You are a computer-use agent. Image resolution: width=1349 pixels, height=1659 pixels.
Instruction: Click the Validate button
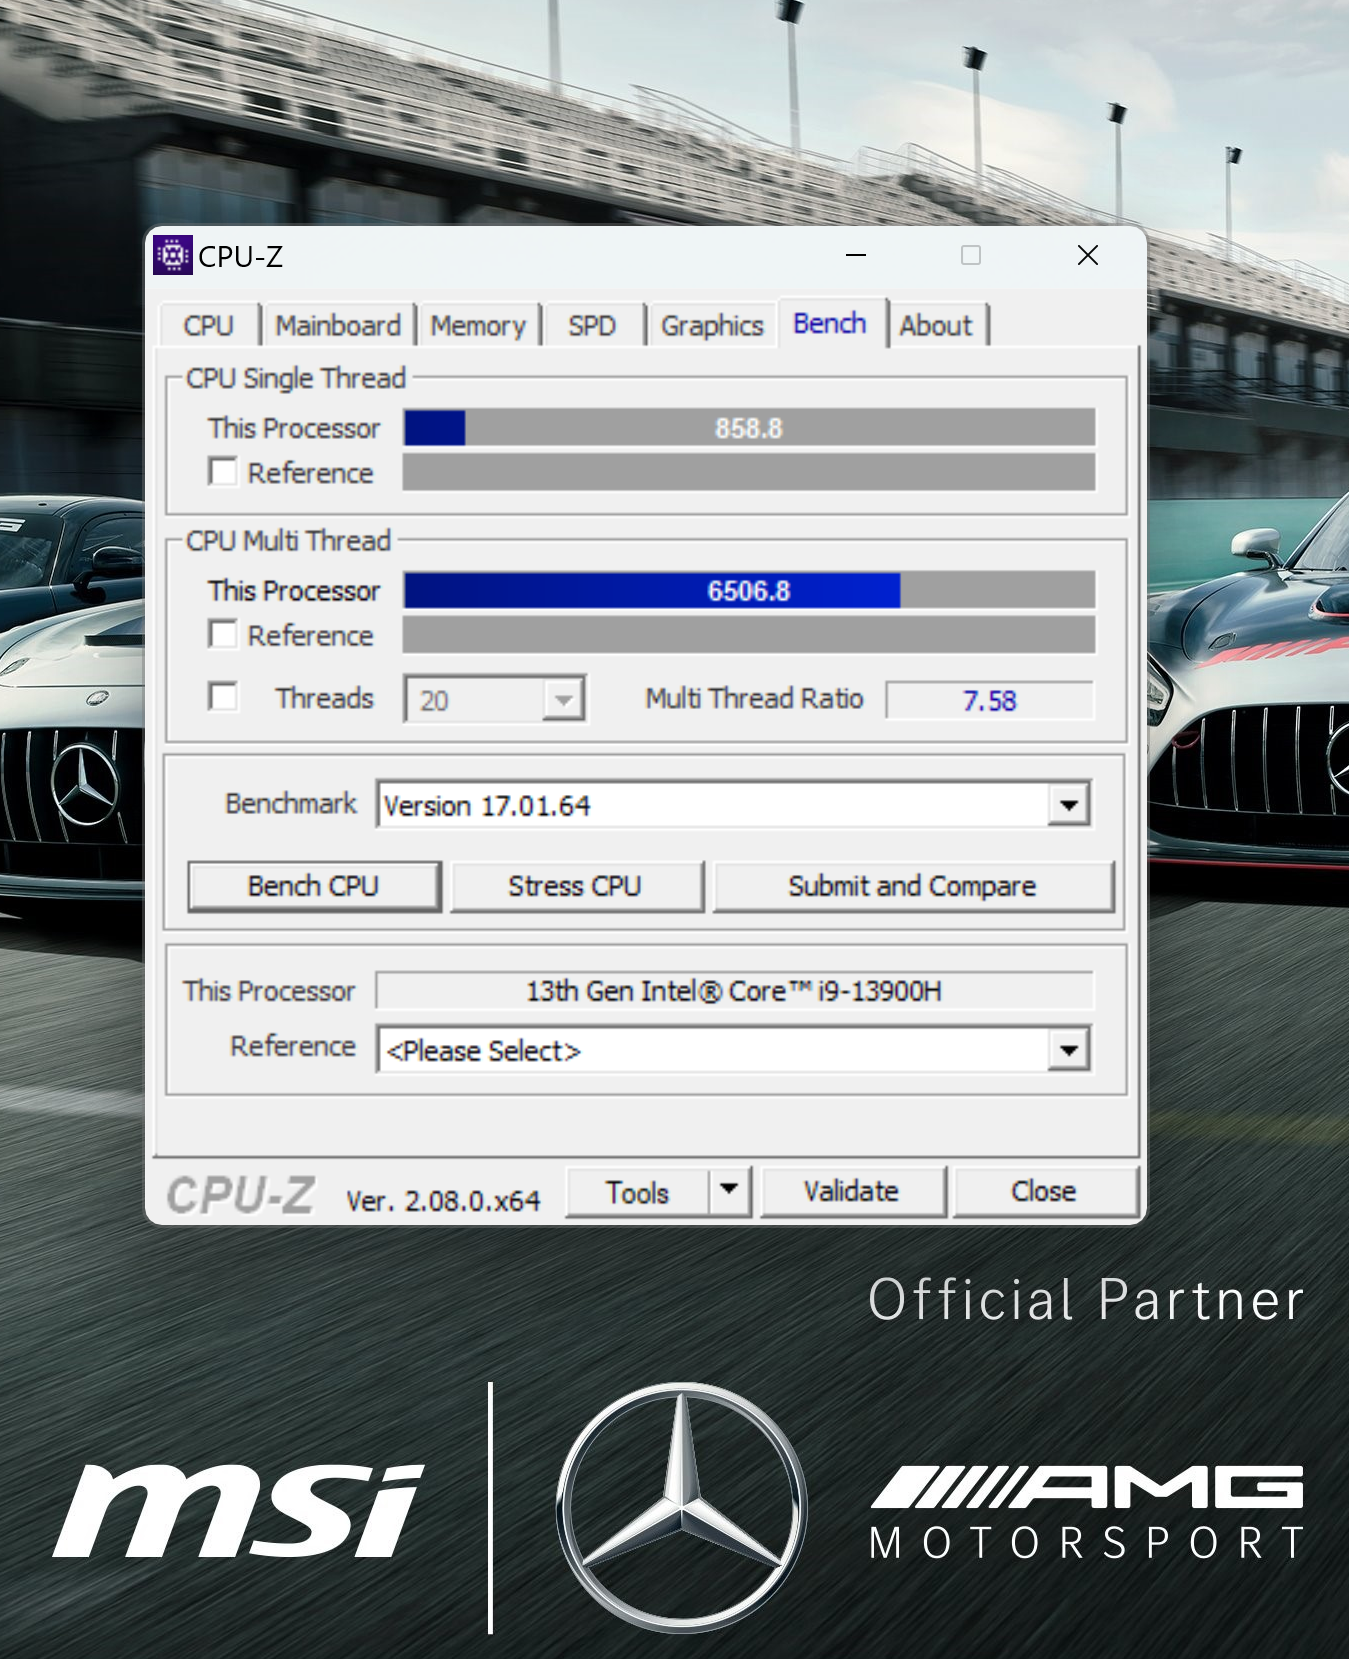click(x=852, y=1191)
